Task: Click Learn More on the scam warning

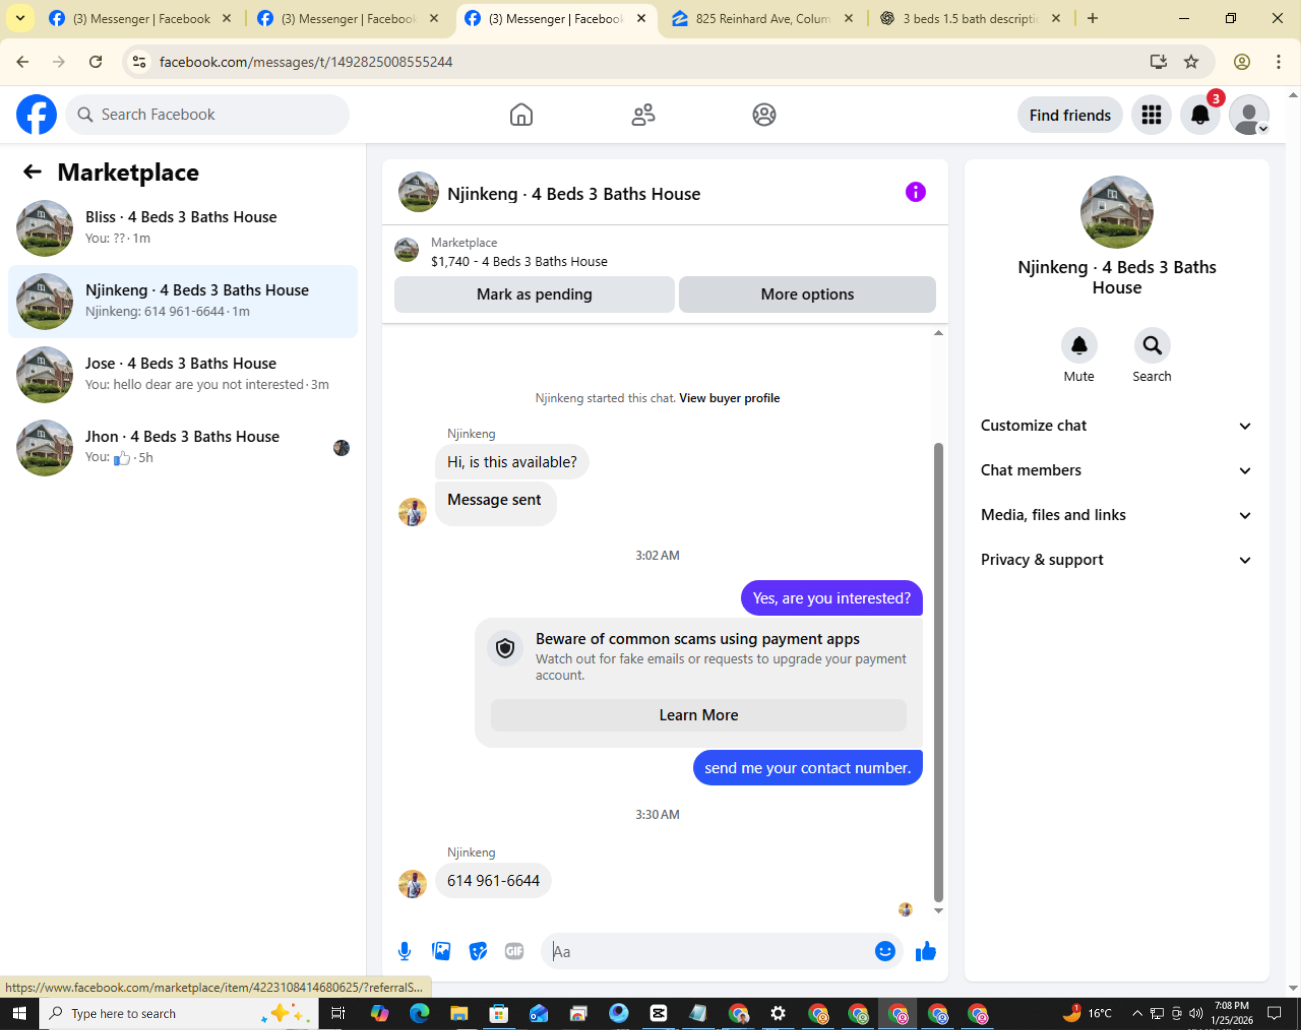Action: click(x=698, y=715)
